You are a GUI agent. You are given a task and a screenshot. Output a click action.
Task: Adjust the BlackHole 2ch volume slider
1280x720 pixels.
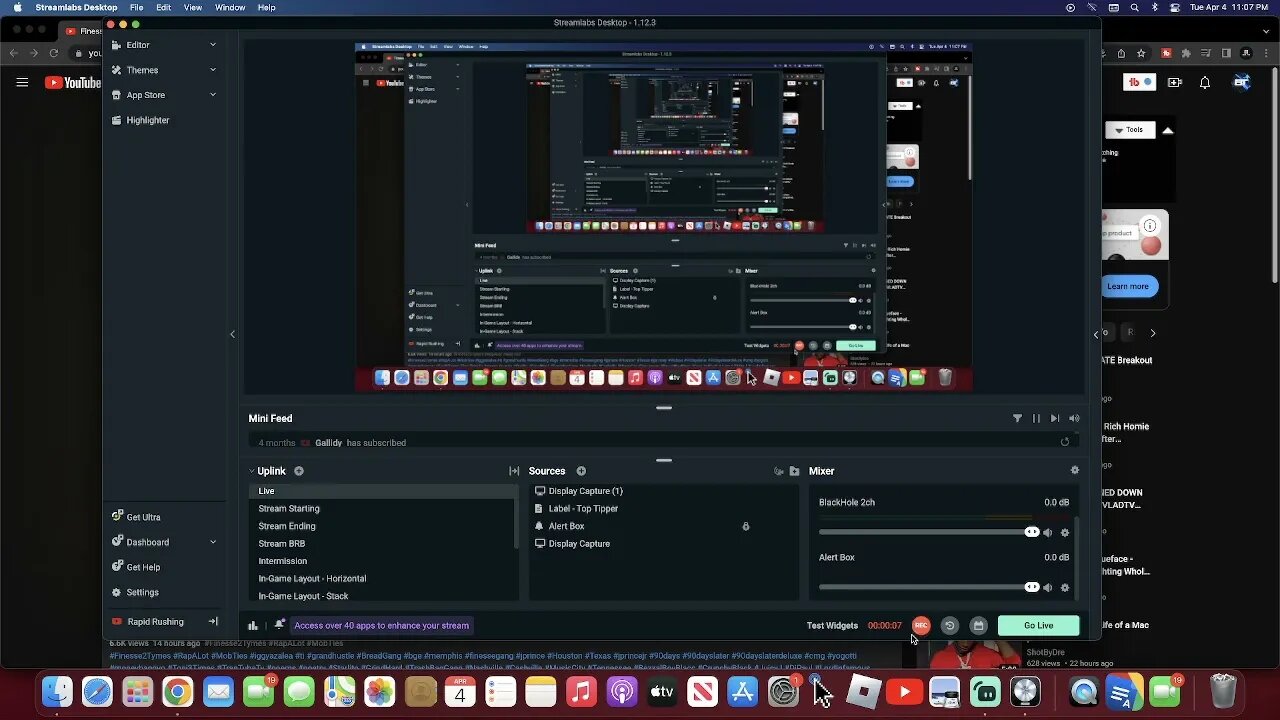[929, 533]
